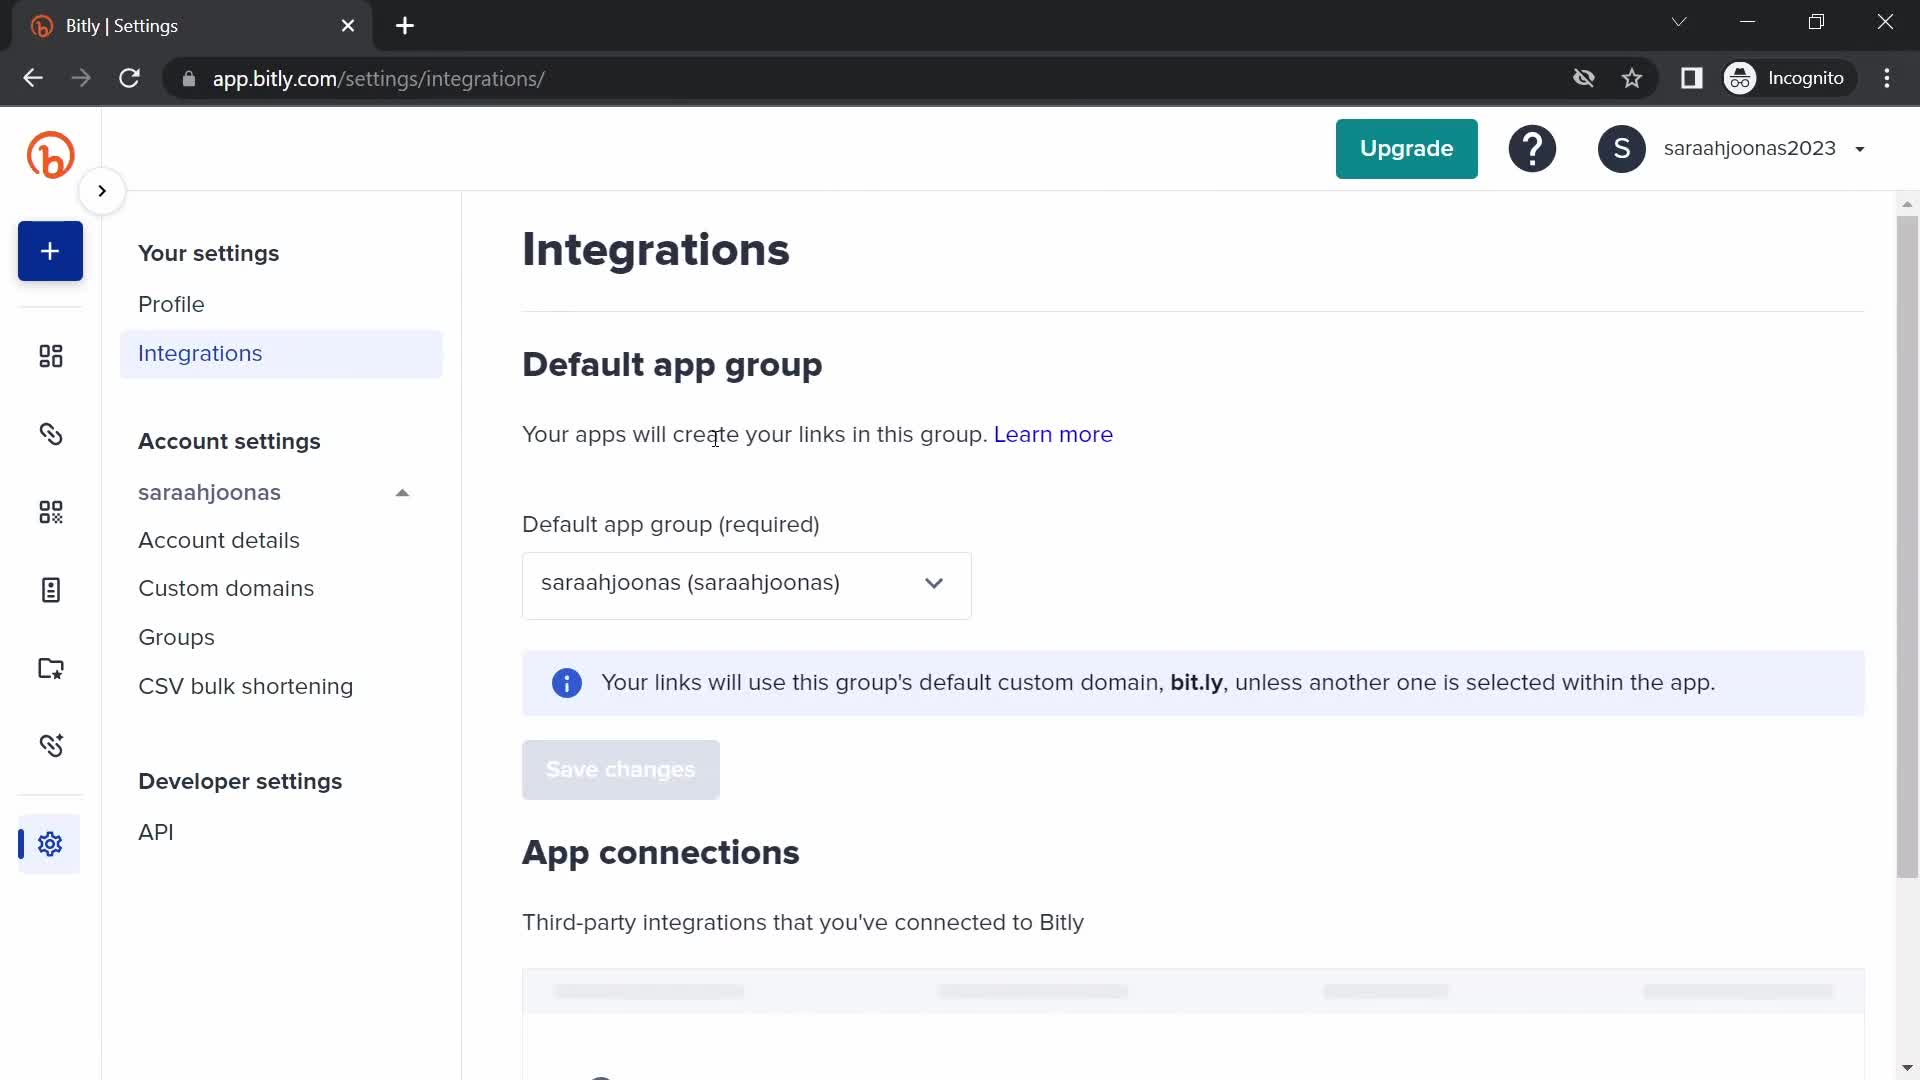The image size is (1920, 1080).
Task: Click the Your settings section header
Action: (x=208, y=253)
